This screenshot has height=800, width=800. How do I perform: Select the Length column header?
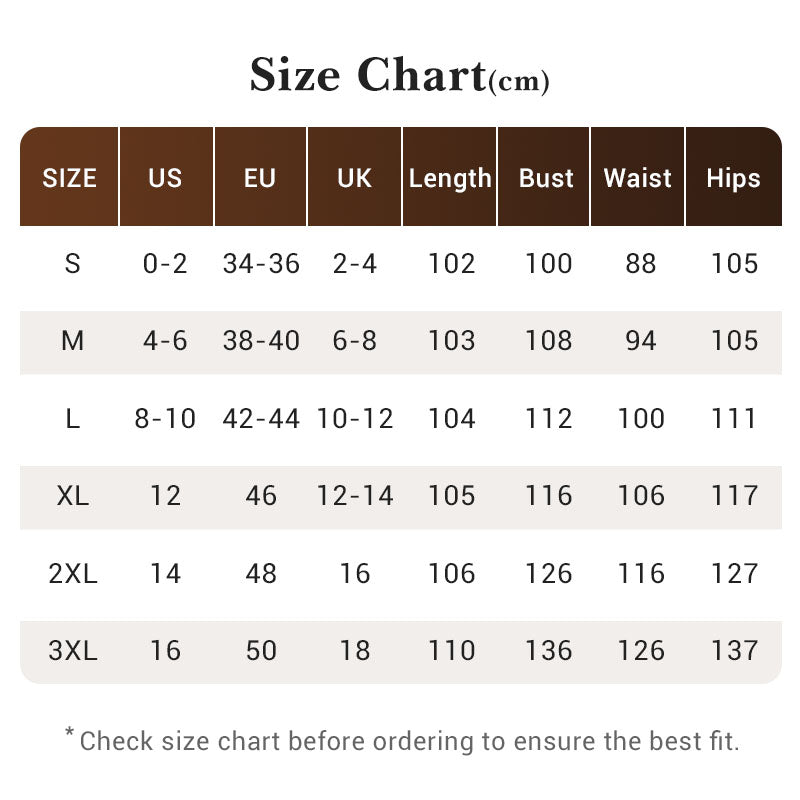(450, 178)
